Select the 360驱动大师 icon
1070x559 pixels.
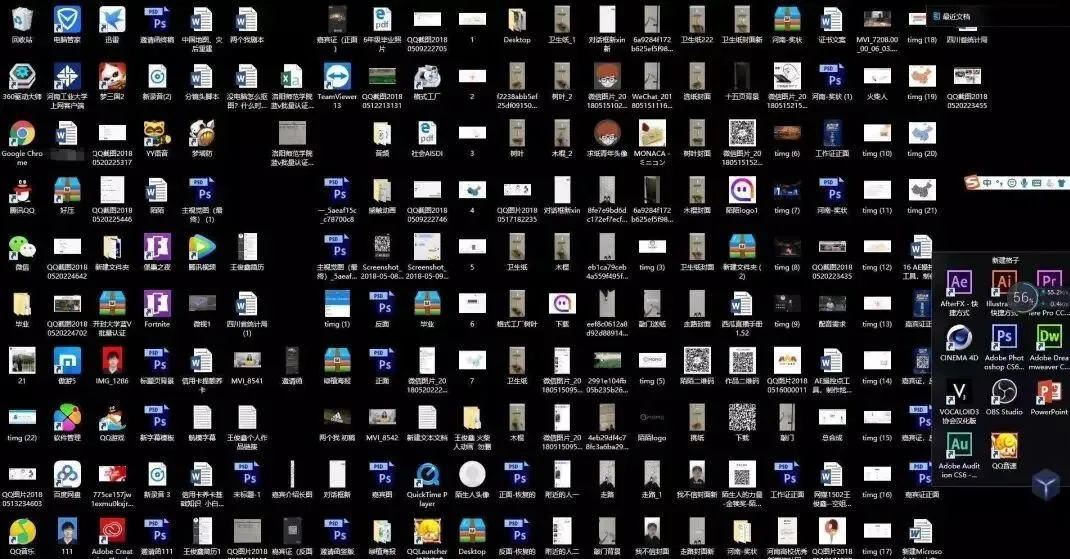pos(22,76)
